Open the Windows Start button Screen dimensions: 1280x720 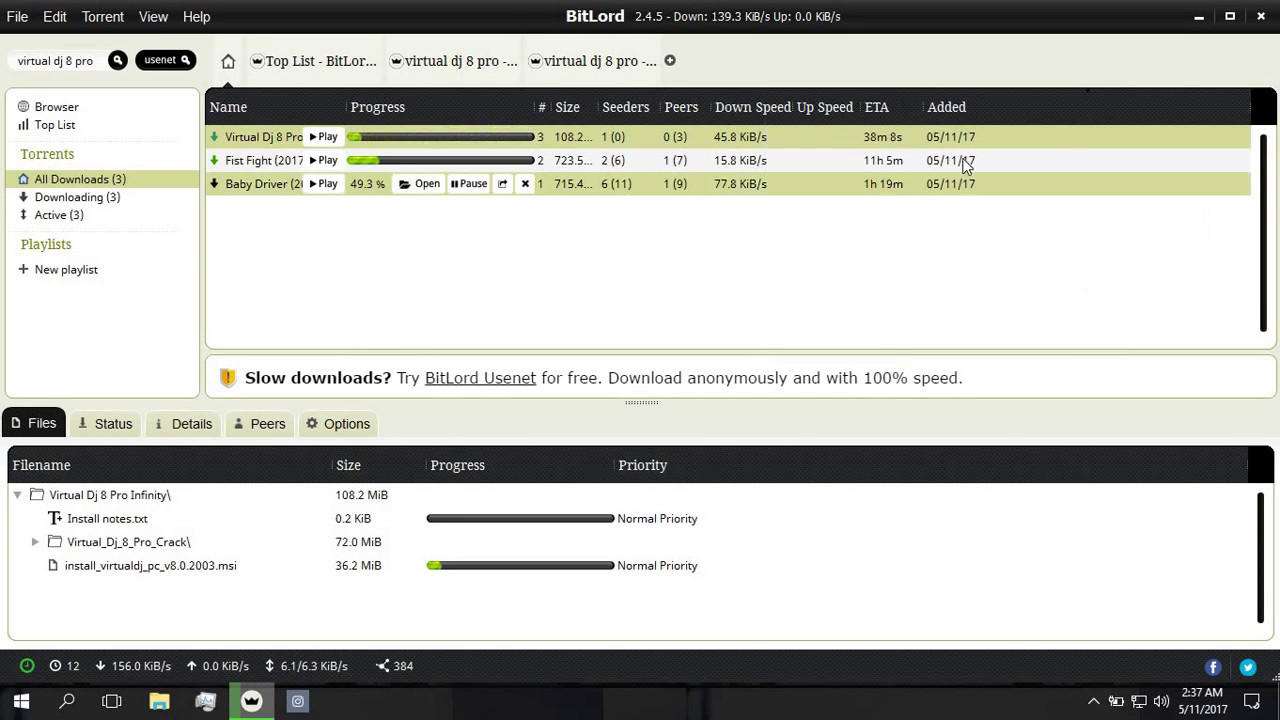(x=21, y=701)
